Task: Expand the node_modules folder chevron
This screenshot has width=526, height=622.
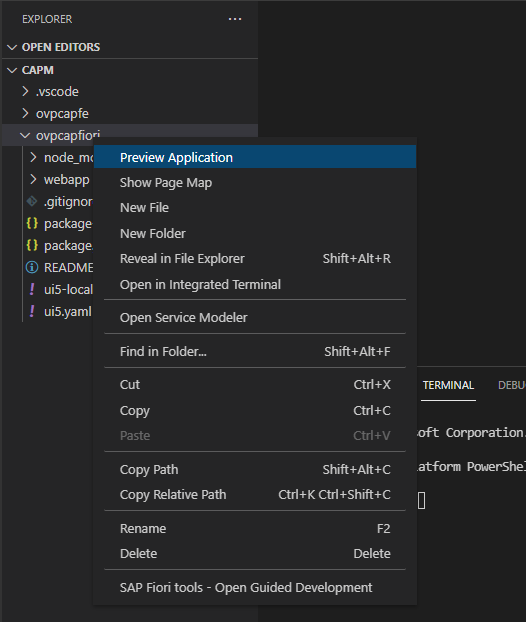Action: (34, 157)
